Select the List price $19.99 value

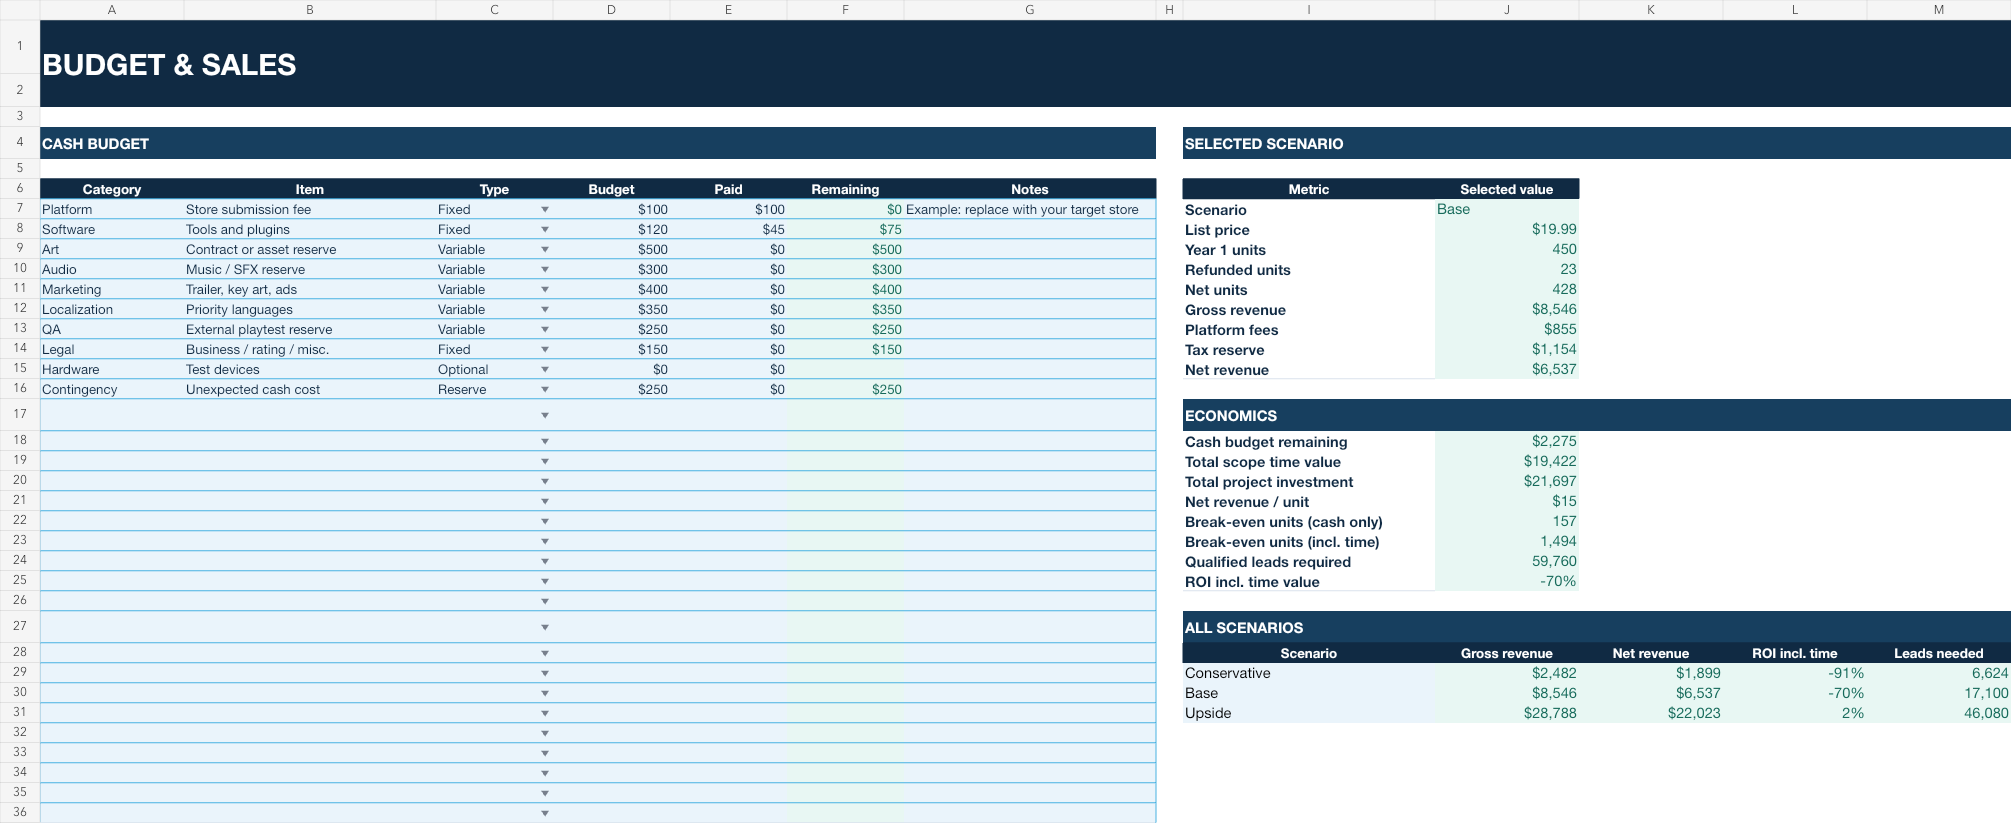coord(1506,229)
